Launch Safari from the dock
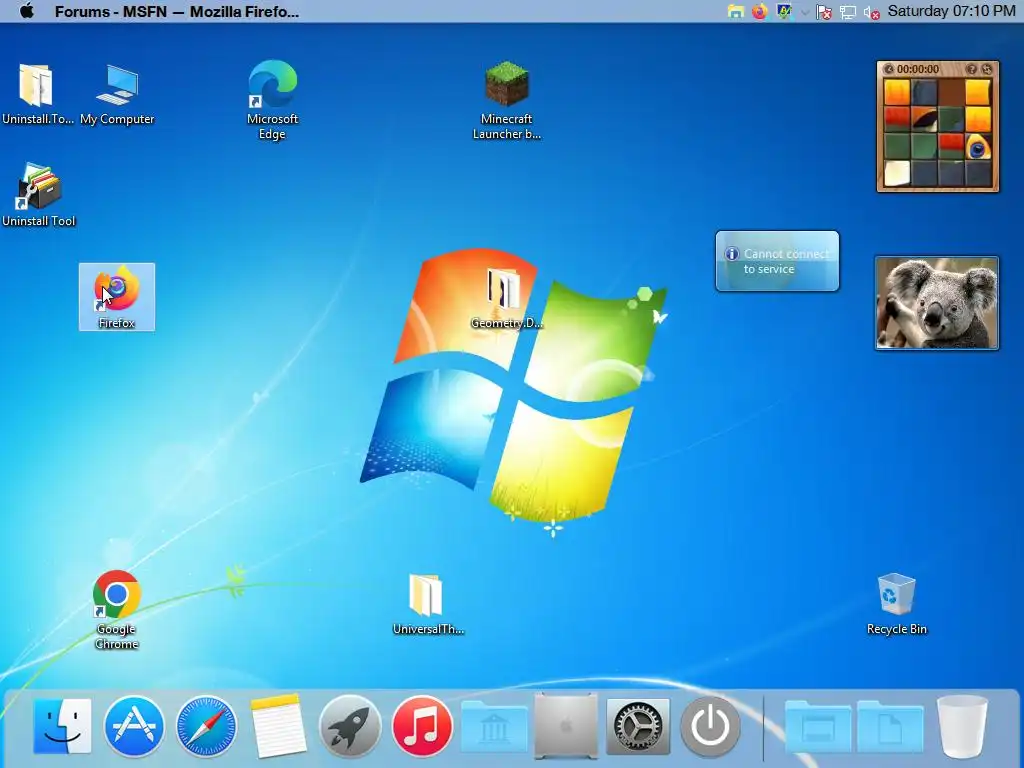Viewport: 1024px width, 768px height. (206, 726)
